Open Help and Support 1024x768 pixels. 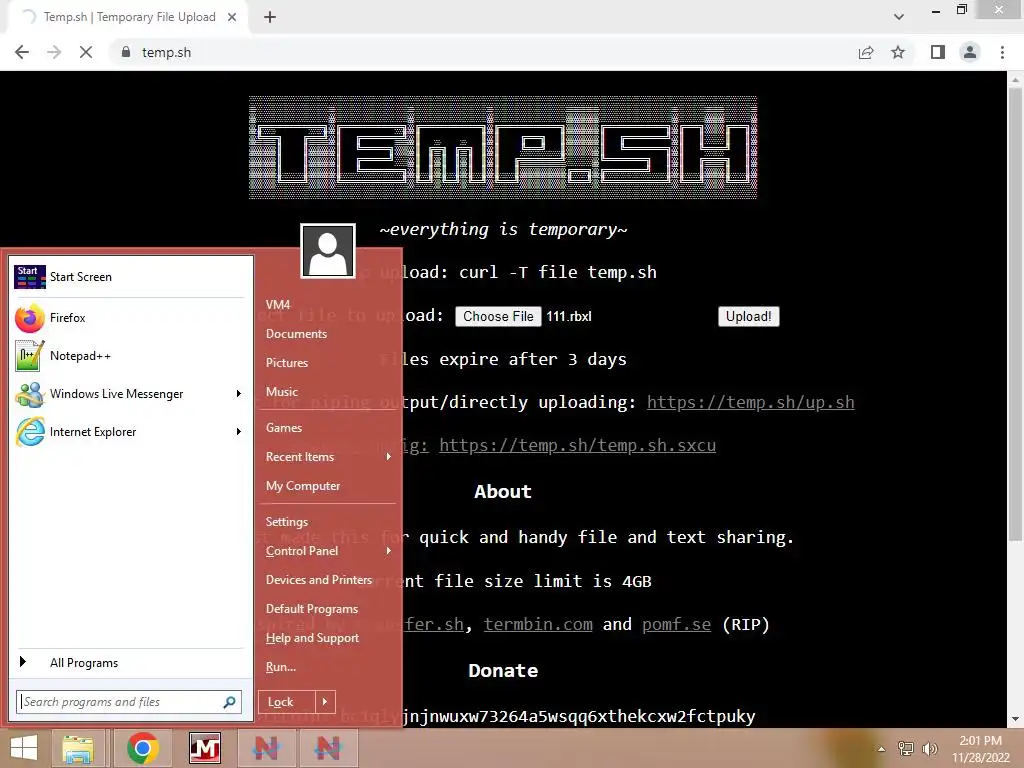[312, 638]
